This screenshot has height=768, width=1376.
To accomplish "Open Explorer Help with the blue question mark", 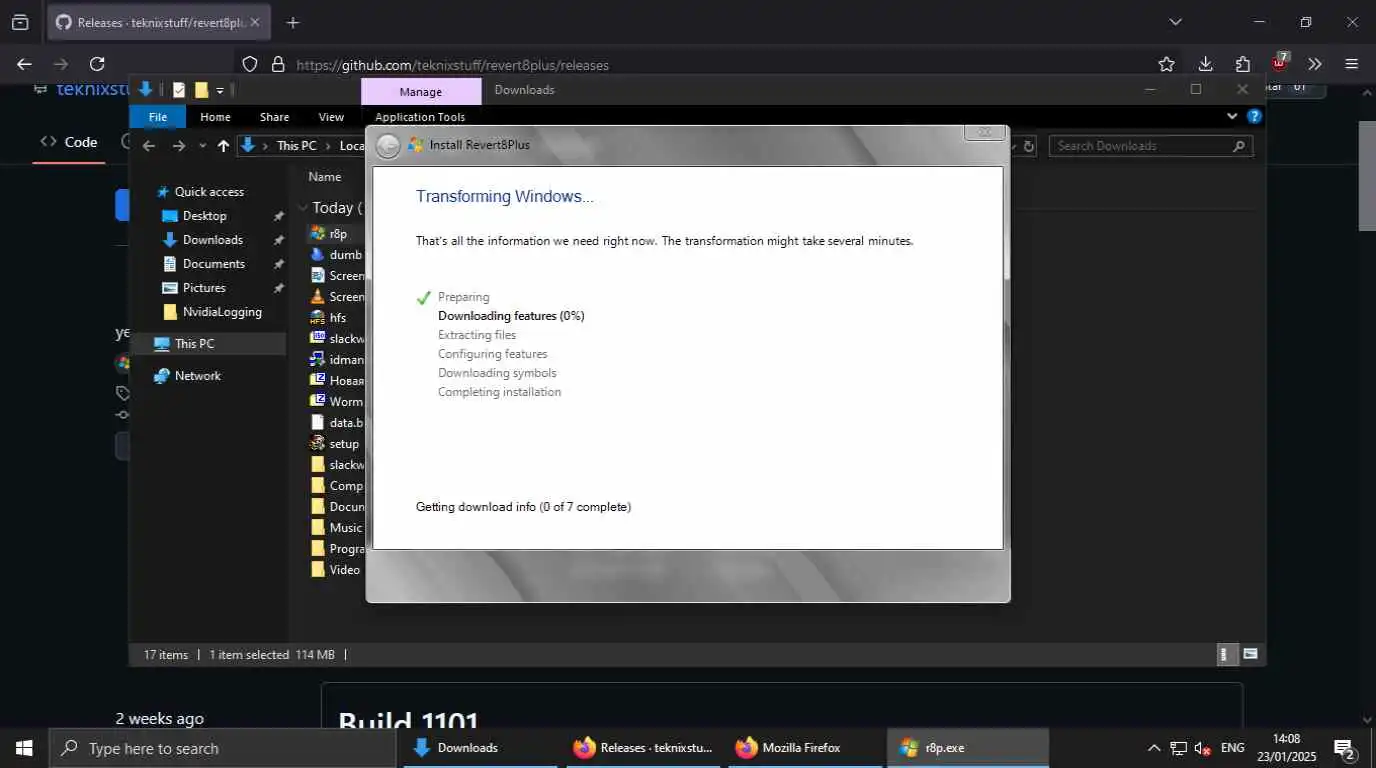I will 1254,116.
